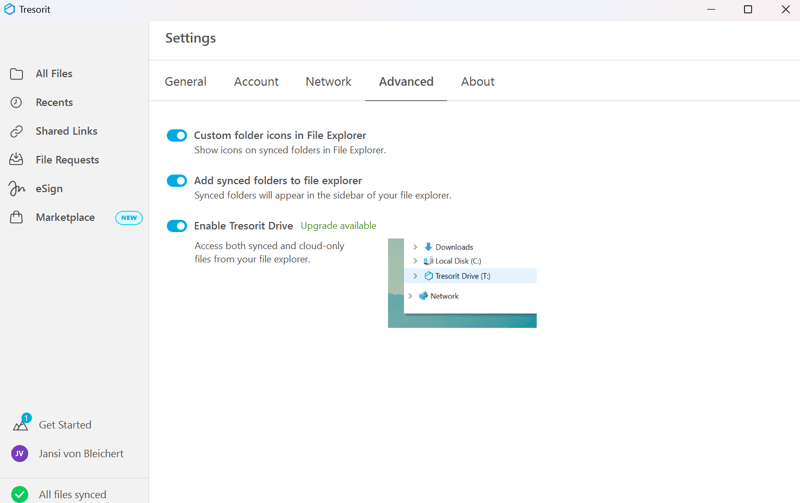
Task: Click the Tresorit Drive icon in preview
Action: [429, 276]
